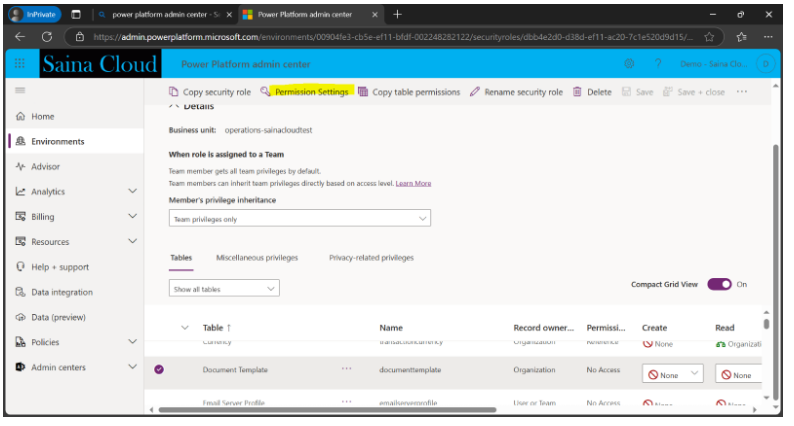Open browser settings and more menu
The height and width of the screenshot is (426, 794).
pyautogui.click(x=768, y=36)
